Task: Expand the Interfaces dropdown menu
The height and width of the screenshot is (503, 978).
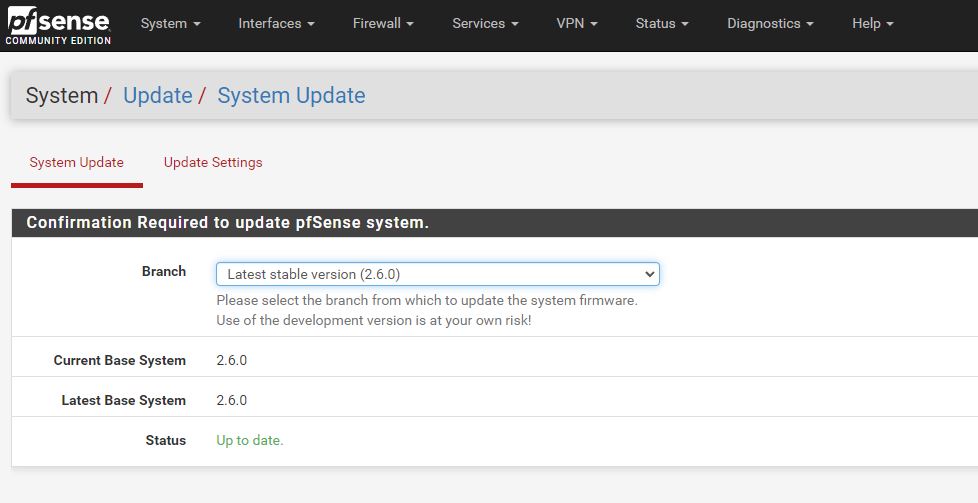Action: coord(276,23)
